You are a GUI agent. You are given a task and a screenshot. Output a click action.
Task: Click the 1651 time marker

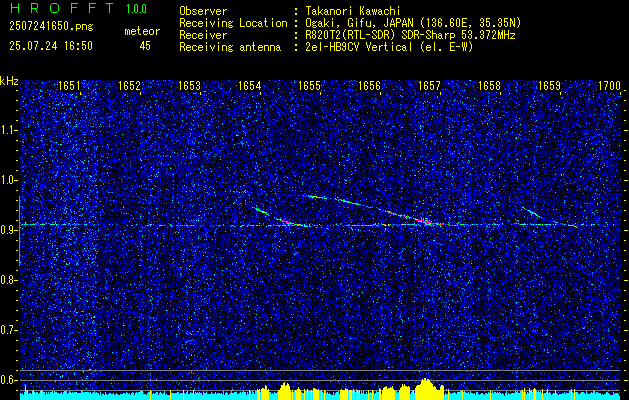click(x=69, y=86)
